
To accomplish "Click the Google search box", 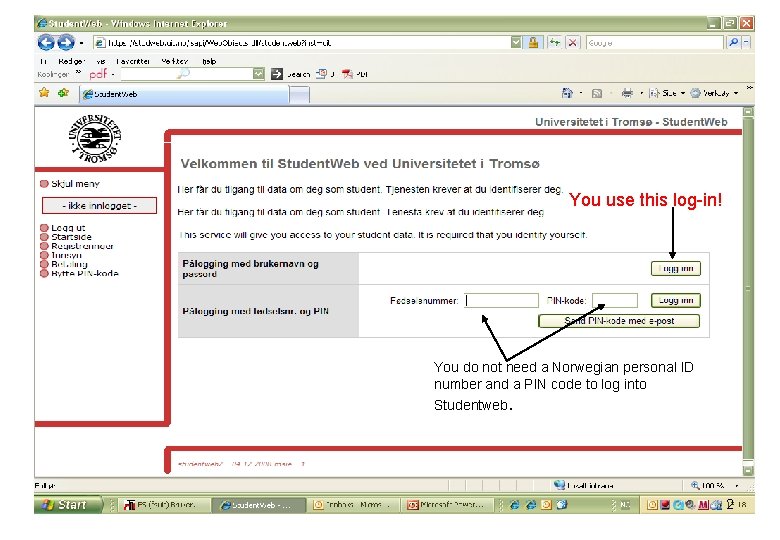I will pyautogui.click(x=654, y=43).
